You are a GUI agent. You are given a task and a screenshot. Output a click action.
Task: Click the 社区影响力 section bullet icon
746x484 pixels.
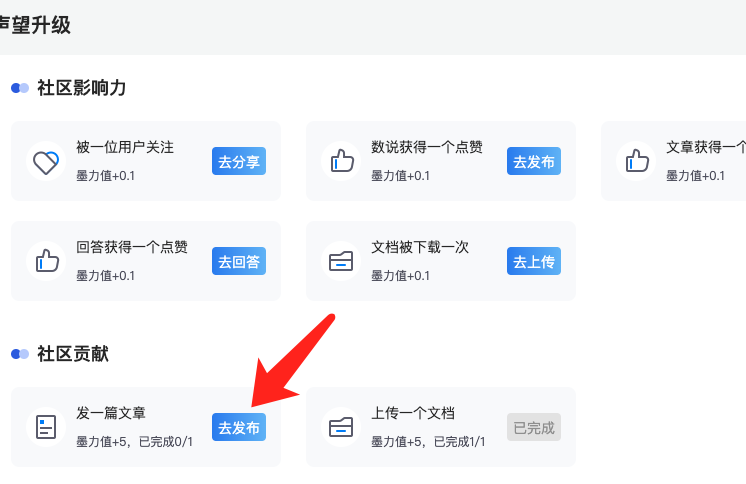[x=20, y=88]
